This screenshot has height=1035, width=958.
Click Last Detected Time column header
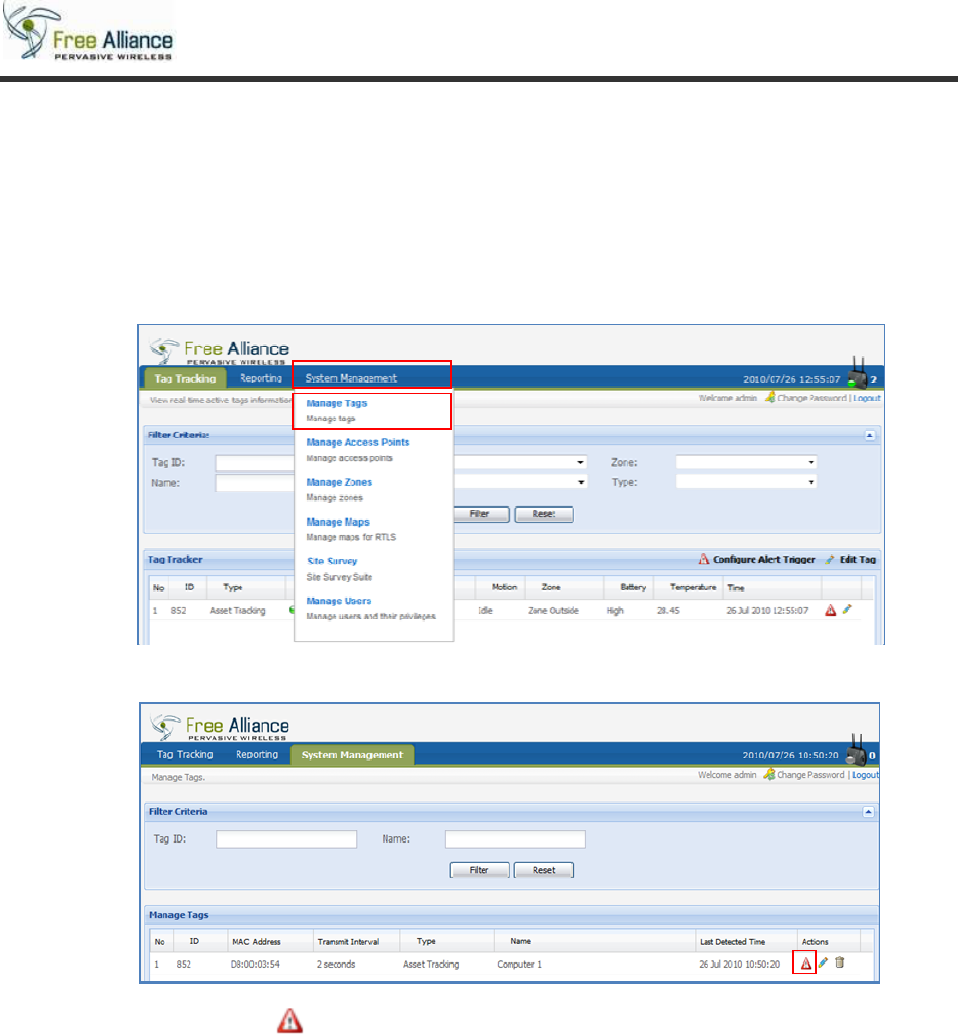(732, 942)
